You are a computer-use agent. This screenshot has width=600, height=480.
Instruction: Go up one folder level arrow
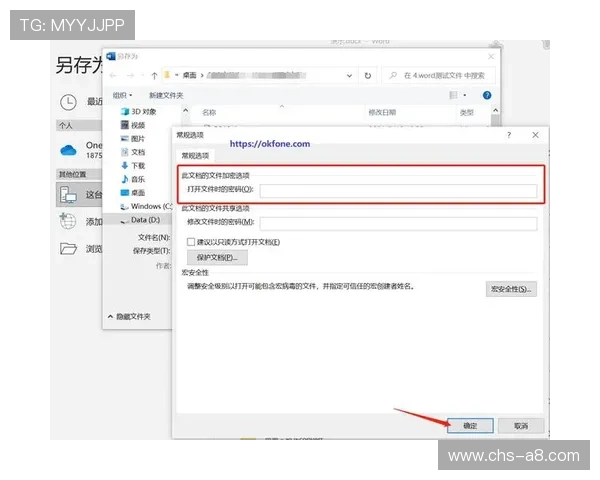[154, 75]
